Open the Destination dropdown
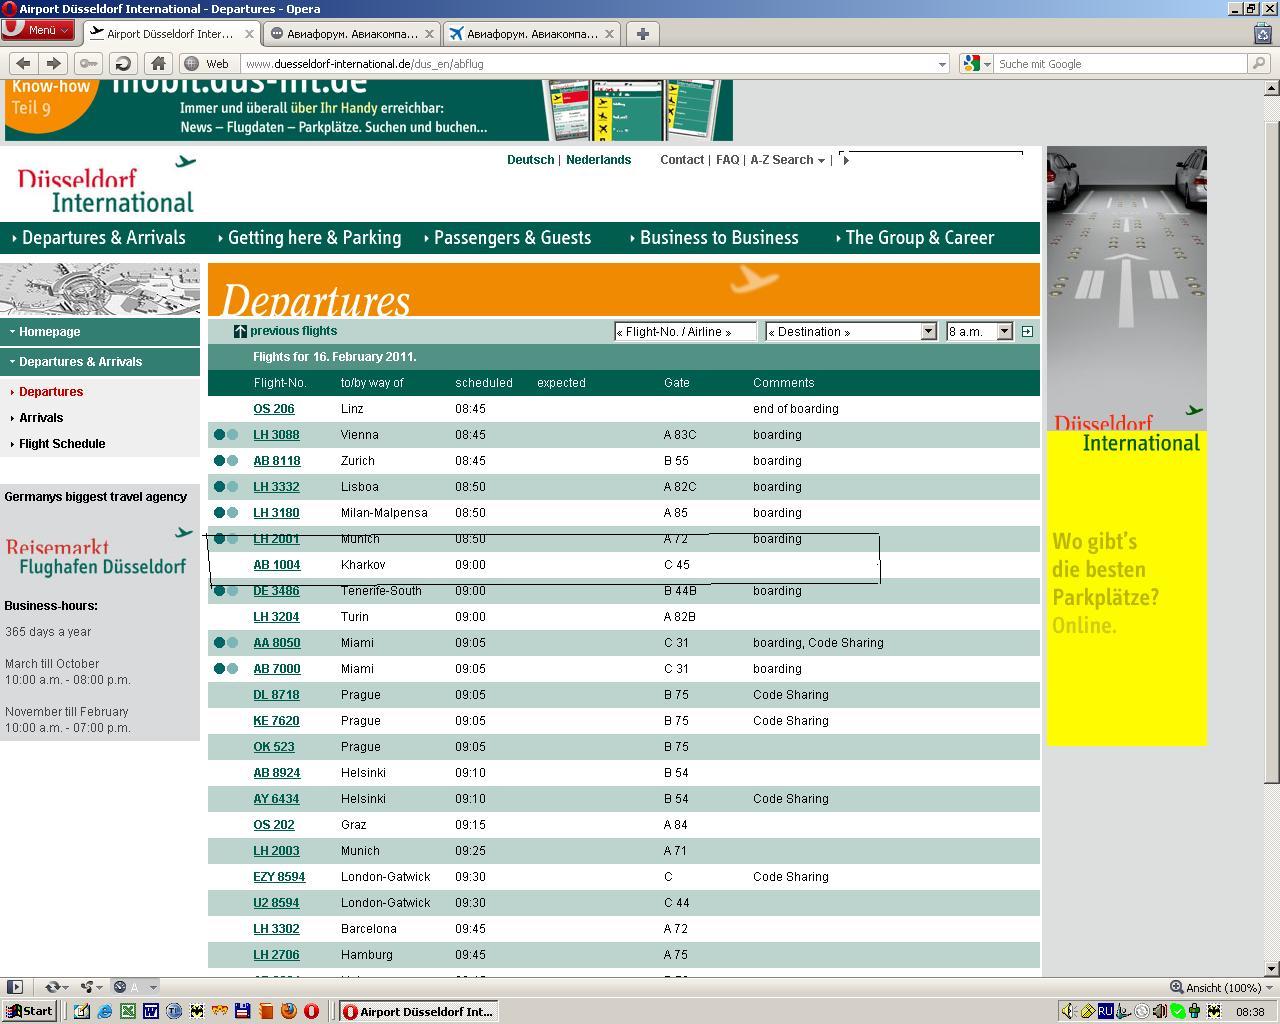The width and height of the screenshot is (1280, 1024). point(850,331)
